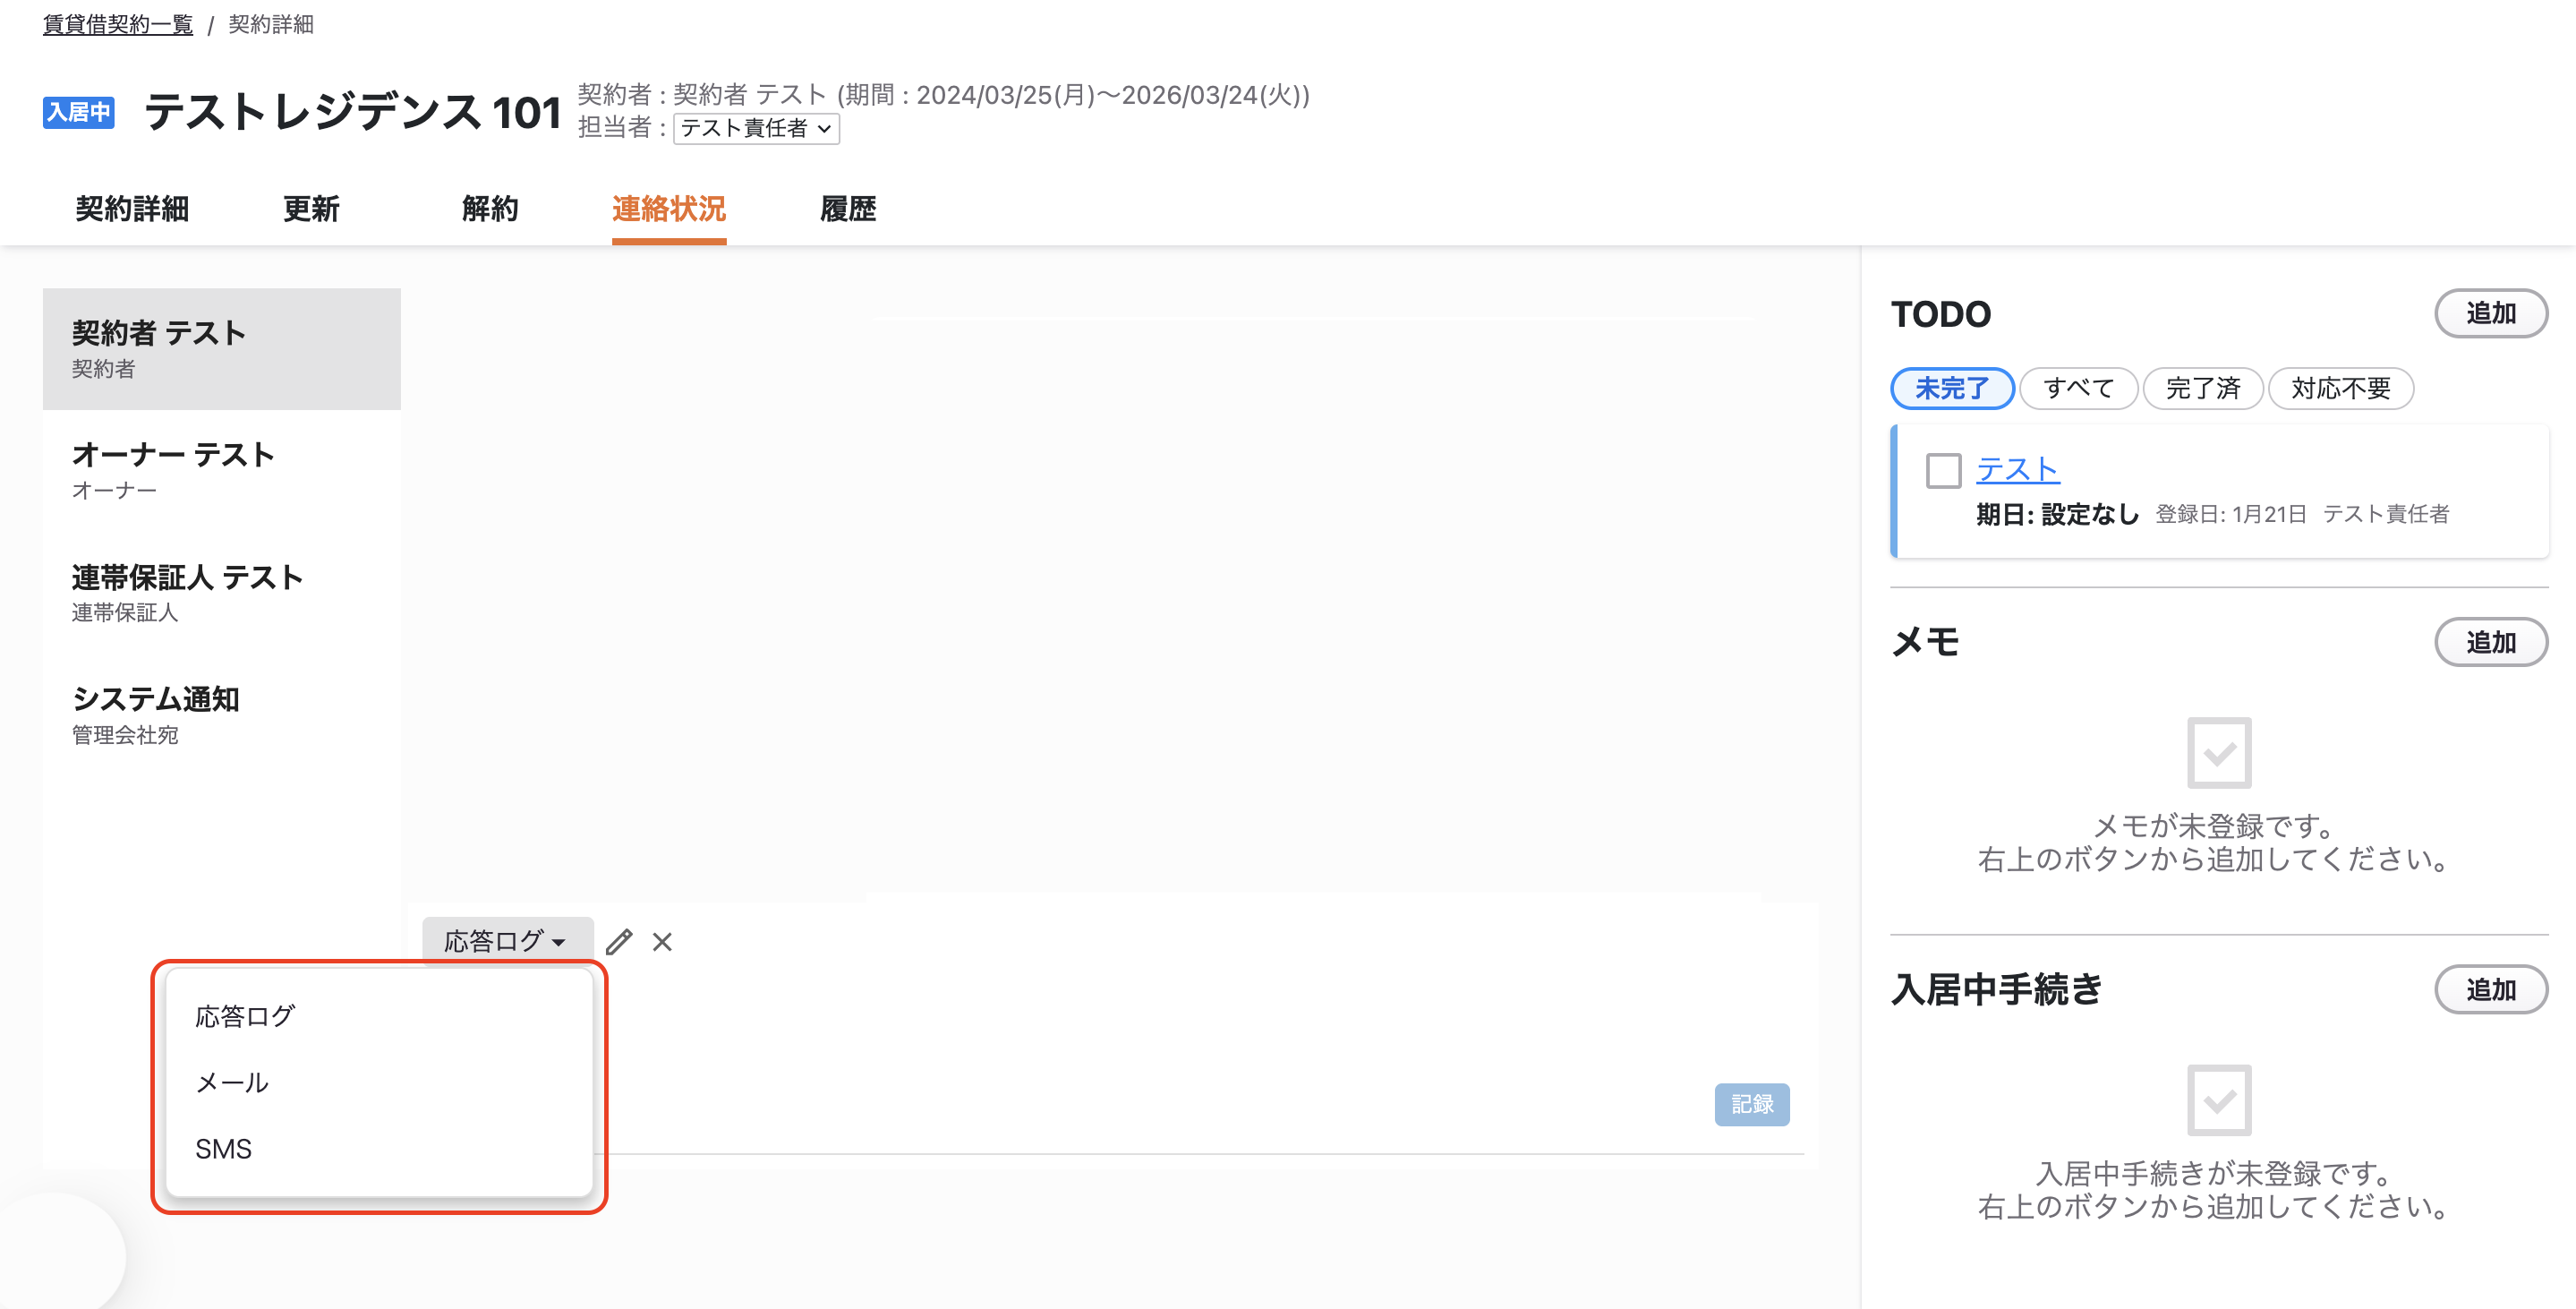The image size is (2576, 1309).
Task: Go to the 解約 tab
Action: pyautogui.click(x=490, y=208)
